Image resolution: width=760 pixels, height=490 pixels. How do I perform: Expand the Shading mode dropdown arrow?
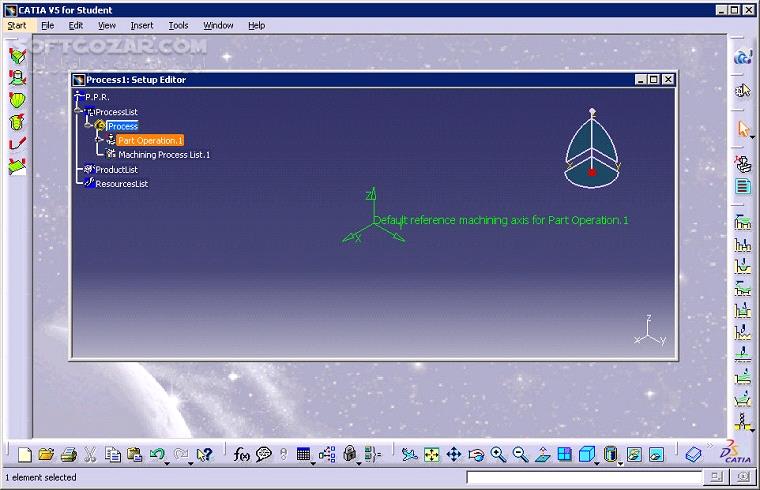point(620,464)
